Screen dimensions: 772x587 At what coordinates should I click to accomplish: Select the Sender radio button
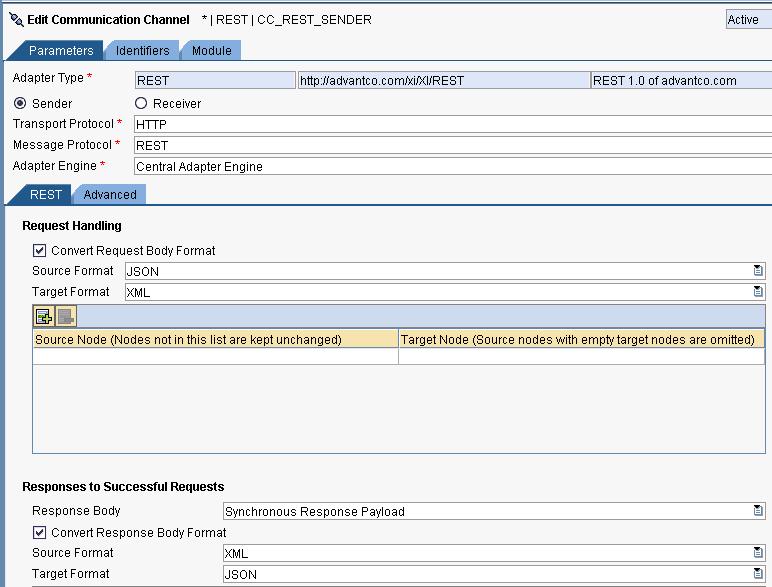point(20,103)
